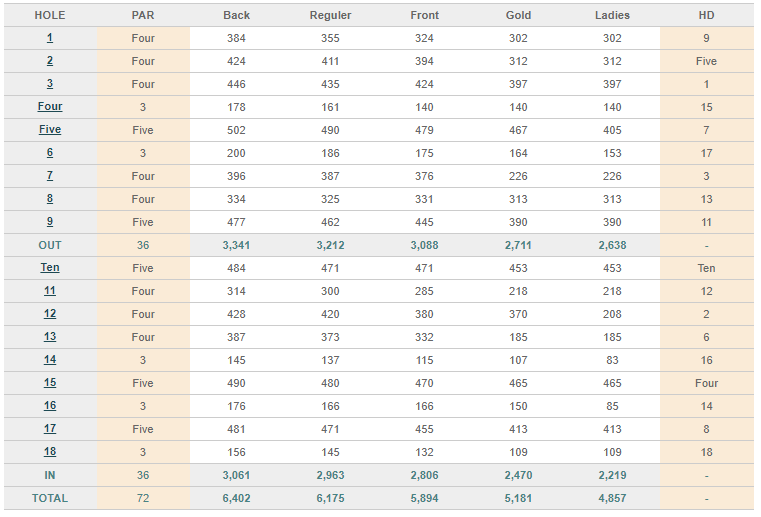
Task: Open hole 14 link
Action: coord(50,360)
